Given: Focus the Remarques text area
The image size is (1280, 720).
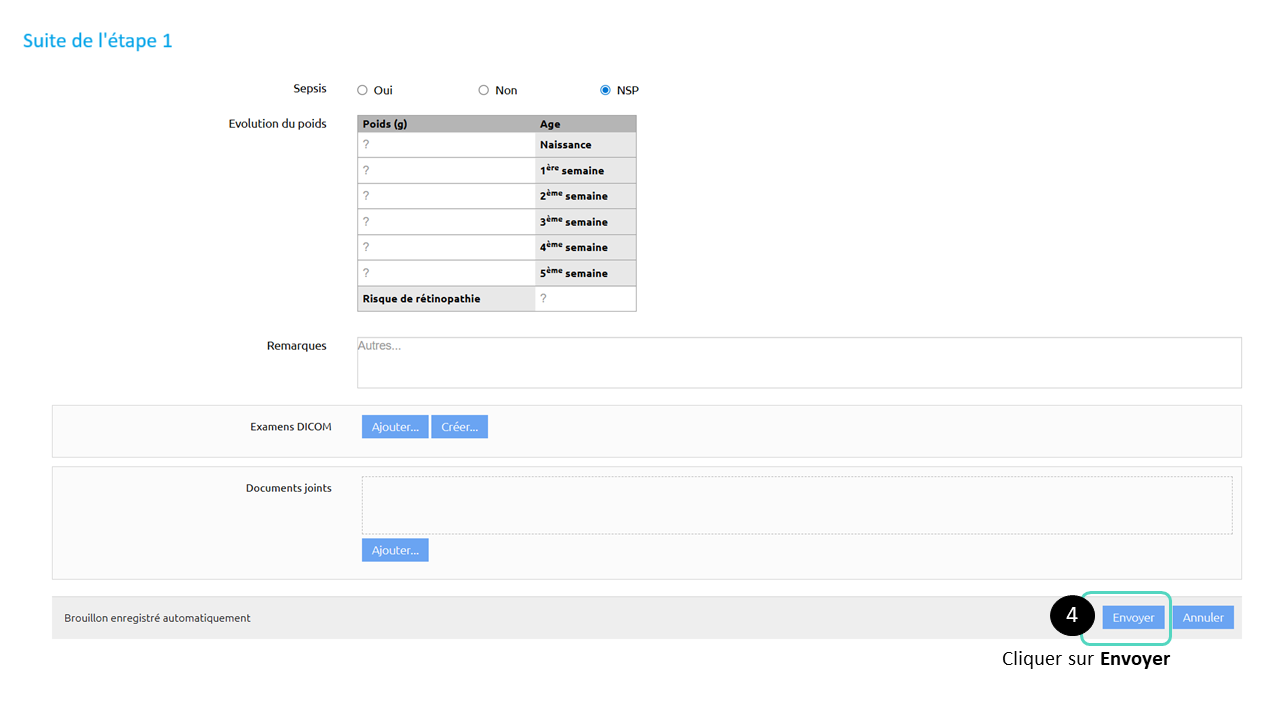Looking at the screenshot, I should [798, 362].
